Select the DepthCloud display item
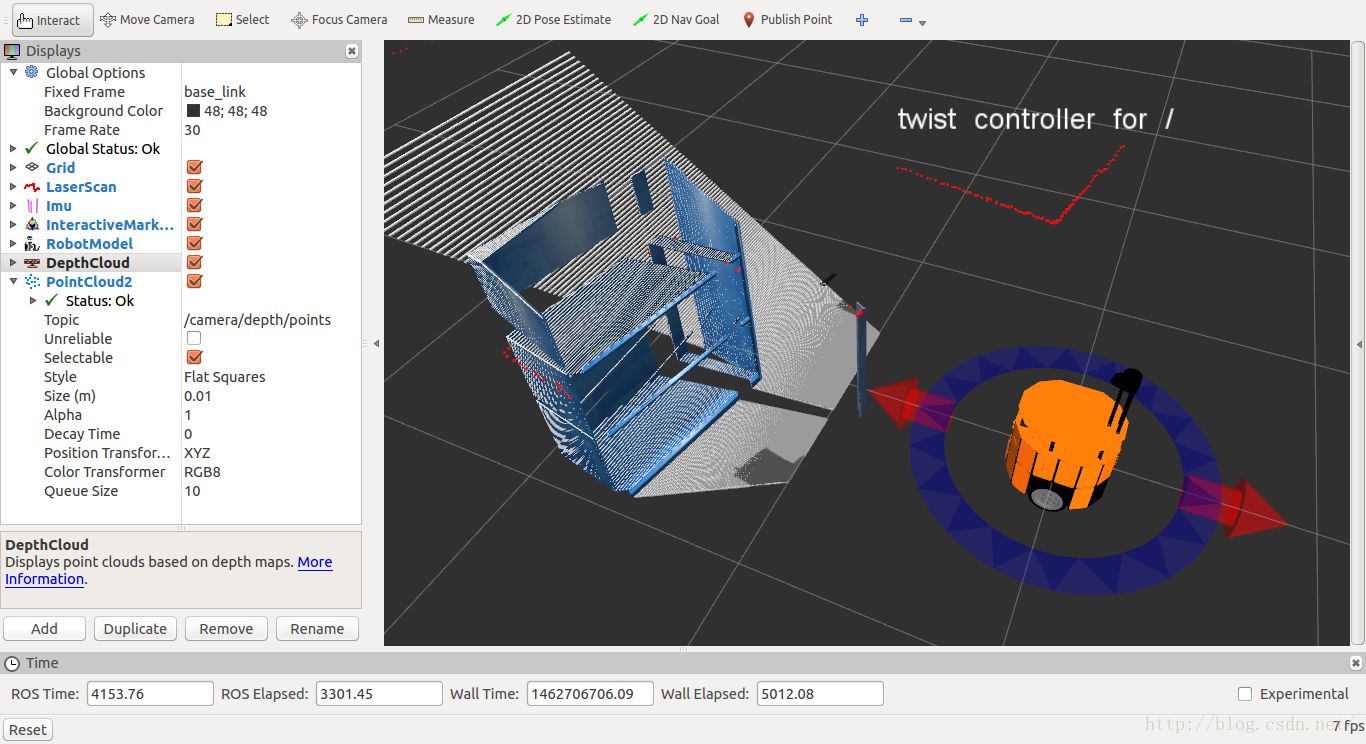 (87, 263)
